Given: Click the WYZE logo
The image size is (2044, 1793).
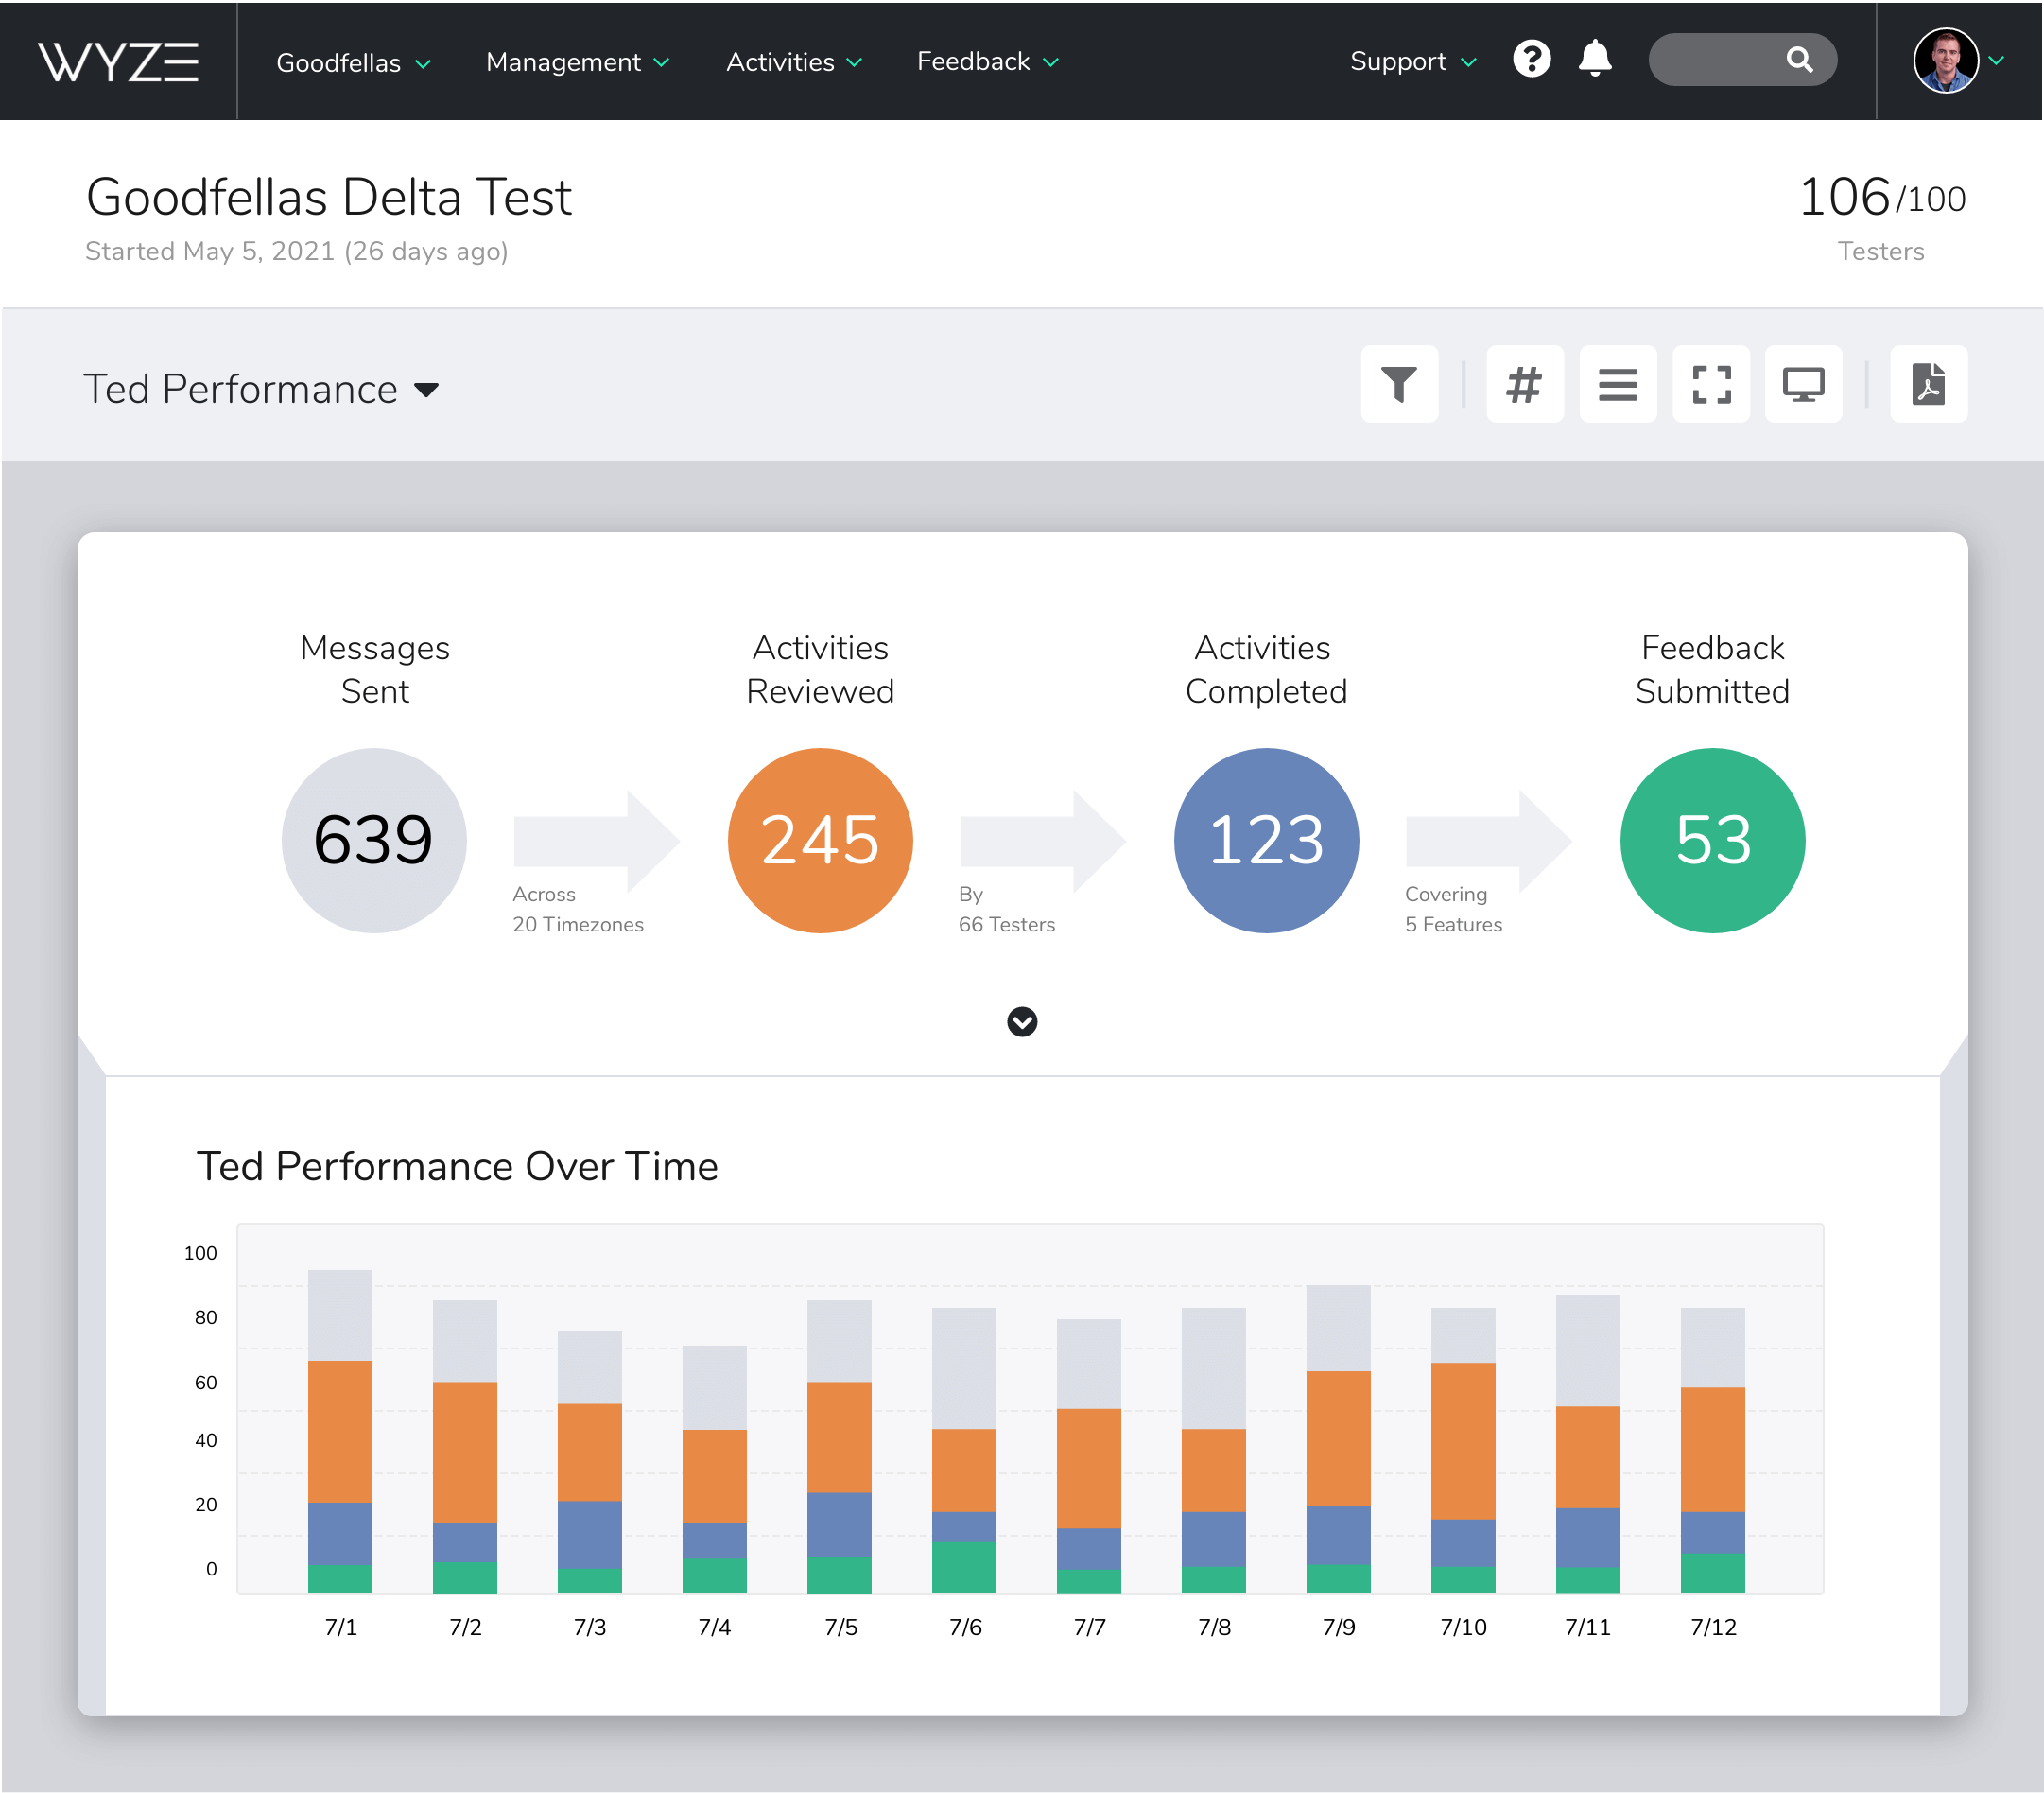Looking at the screenshot, I should pos(117,61).
